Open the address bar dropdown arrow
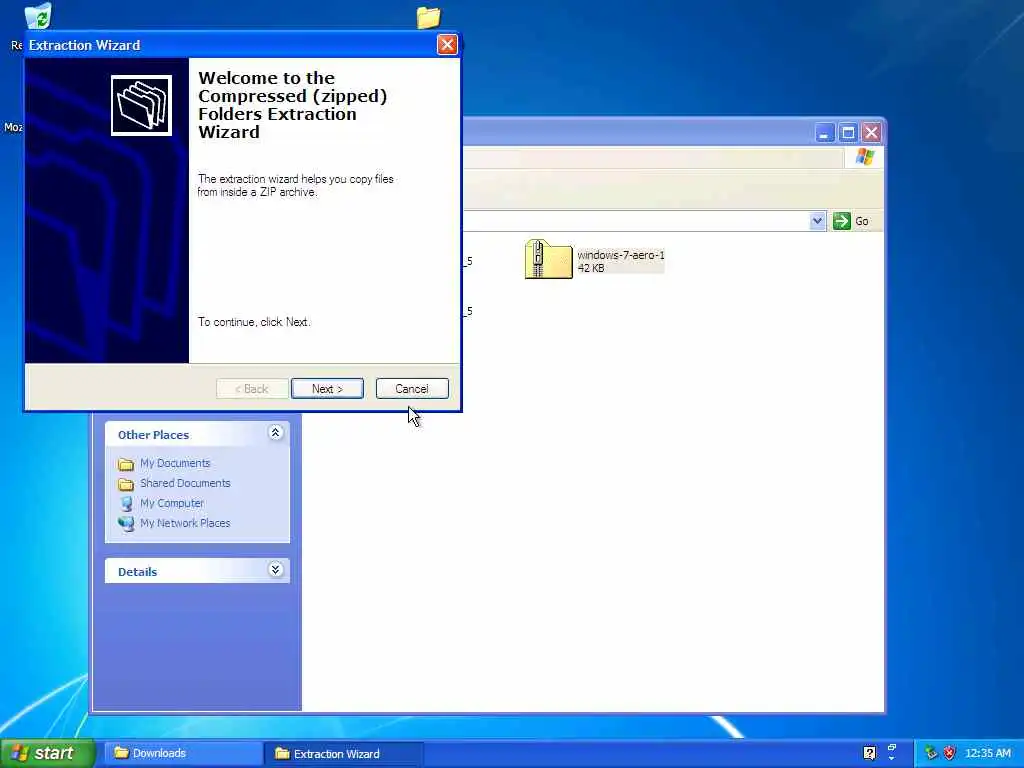This screenshot has height=768, width=1024. (817, 221)
